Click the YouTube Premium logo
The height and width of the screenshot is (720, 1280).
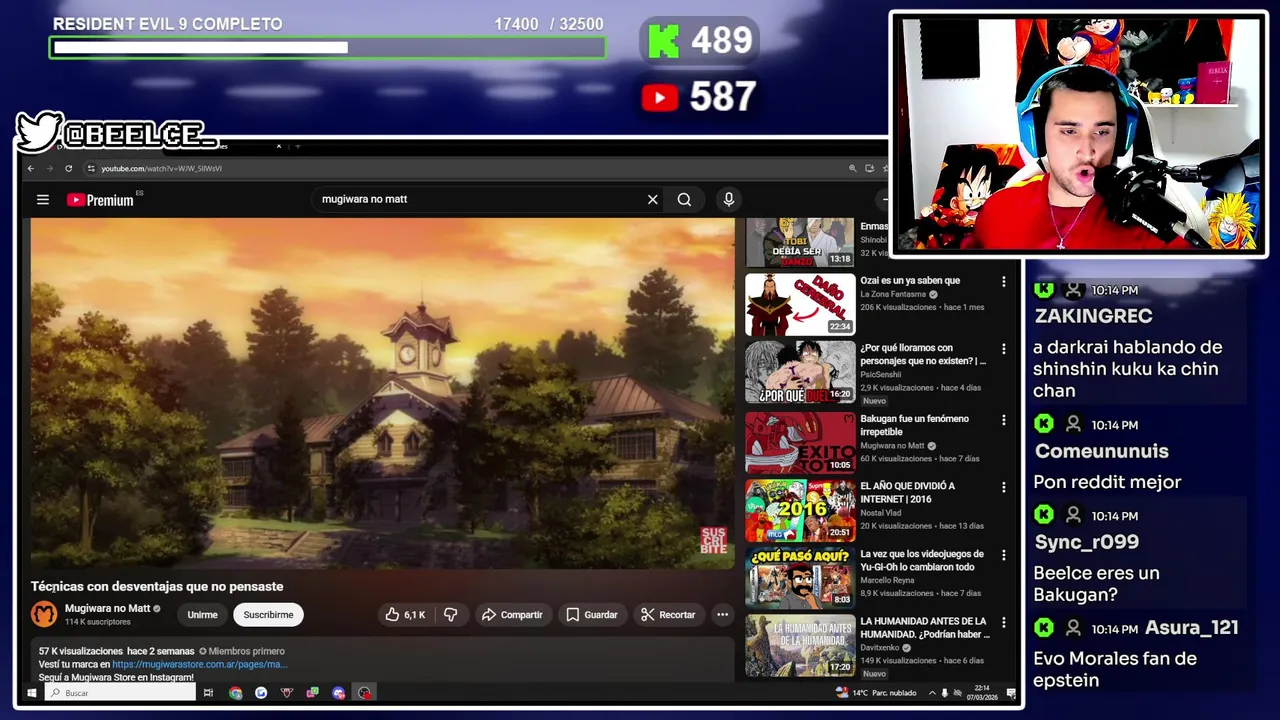point(100,200)
